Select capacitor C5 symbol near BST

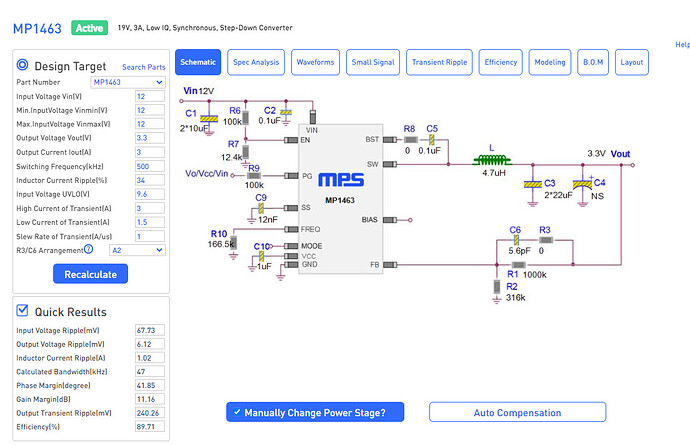pyautogui.click(x=432, y=140)
